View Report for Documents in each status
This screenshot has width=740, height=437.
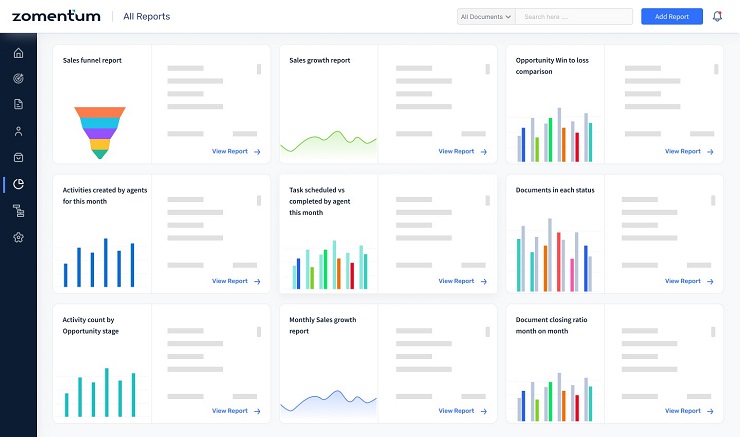[689, 281]
